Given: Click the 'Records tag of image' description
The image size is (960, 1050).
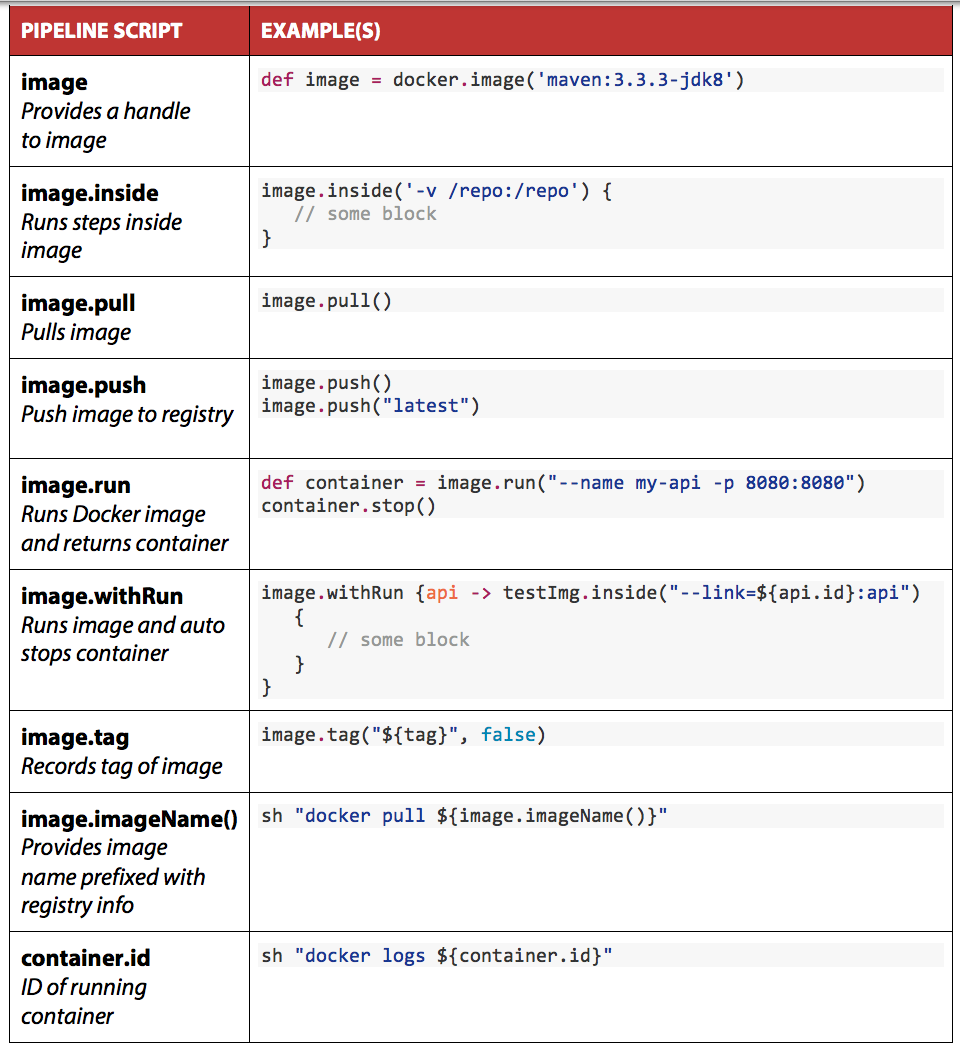Looking at the screenshot, I should click(122, 766).
